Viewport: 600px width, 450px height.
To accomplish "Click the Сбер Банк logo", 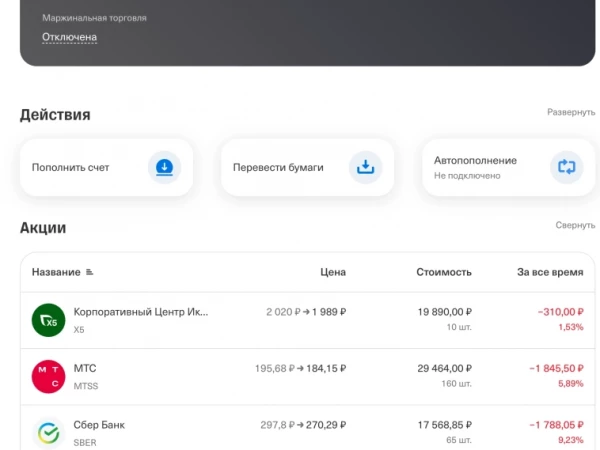I will (x=48, y=433).
